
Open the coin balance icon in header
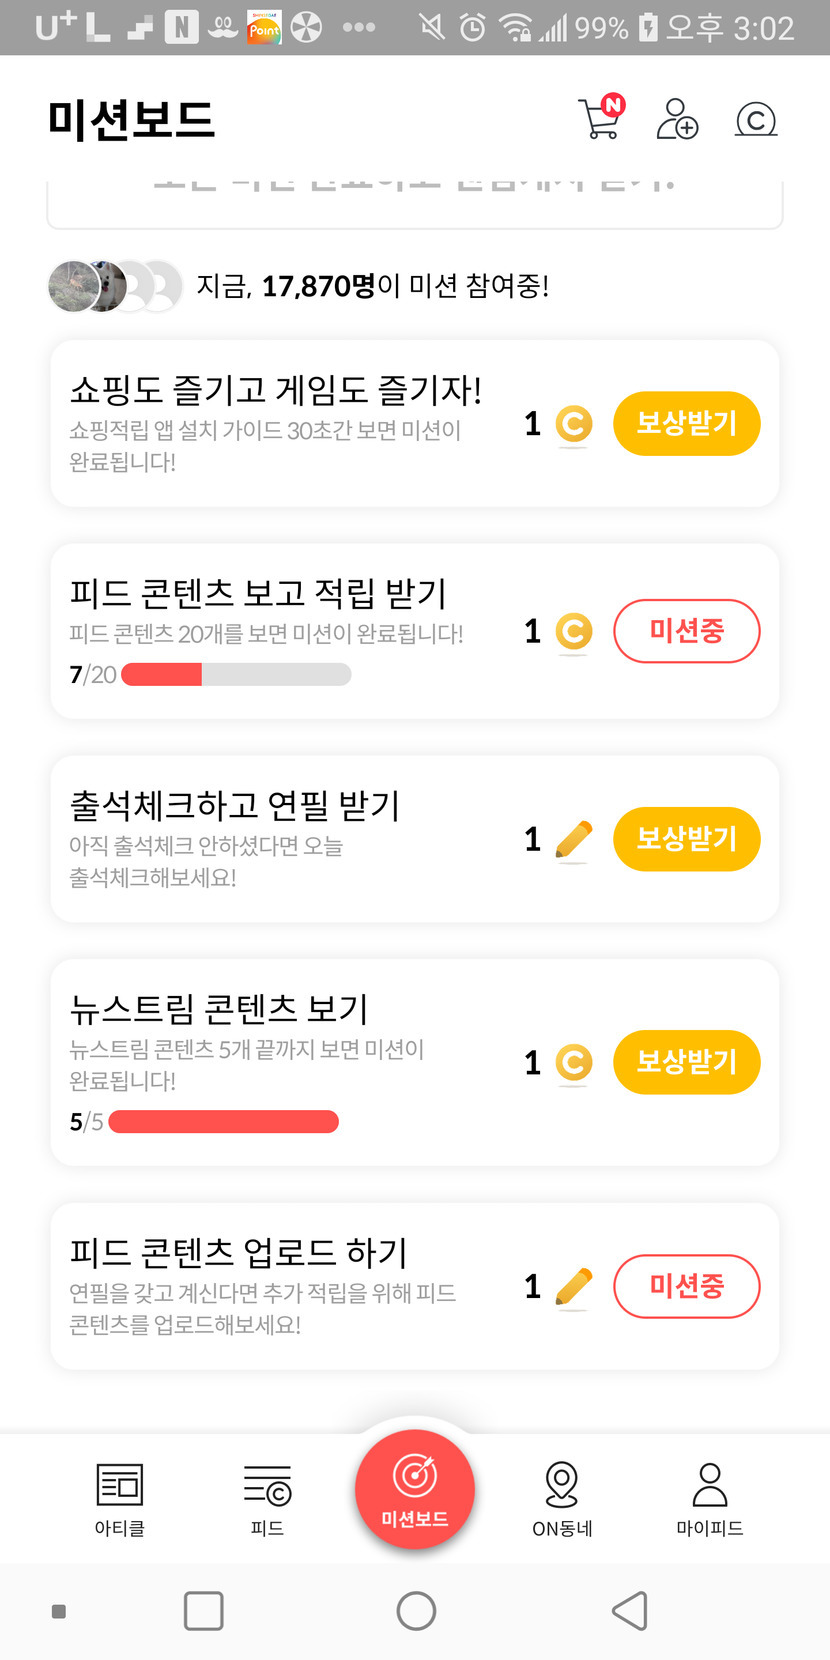[x=756, y=120]
